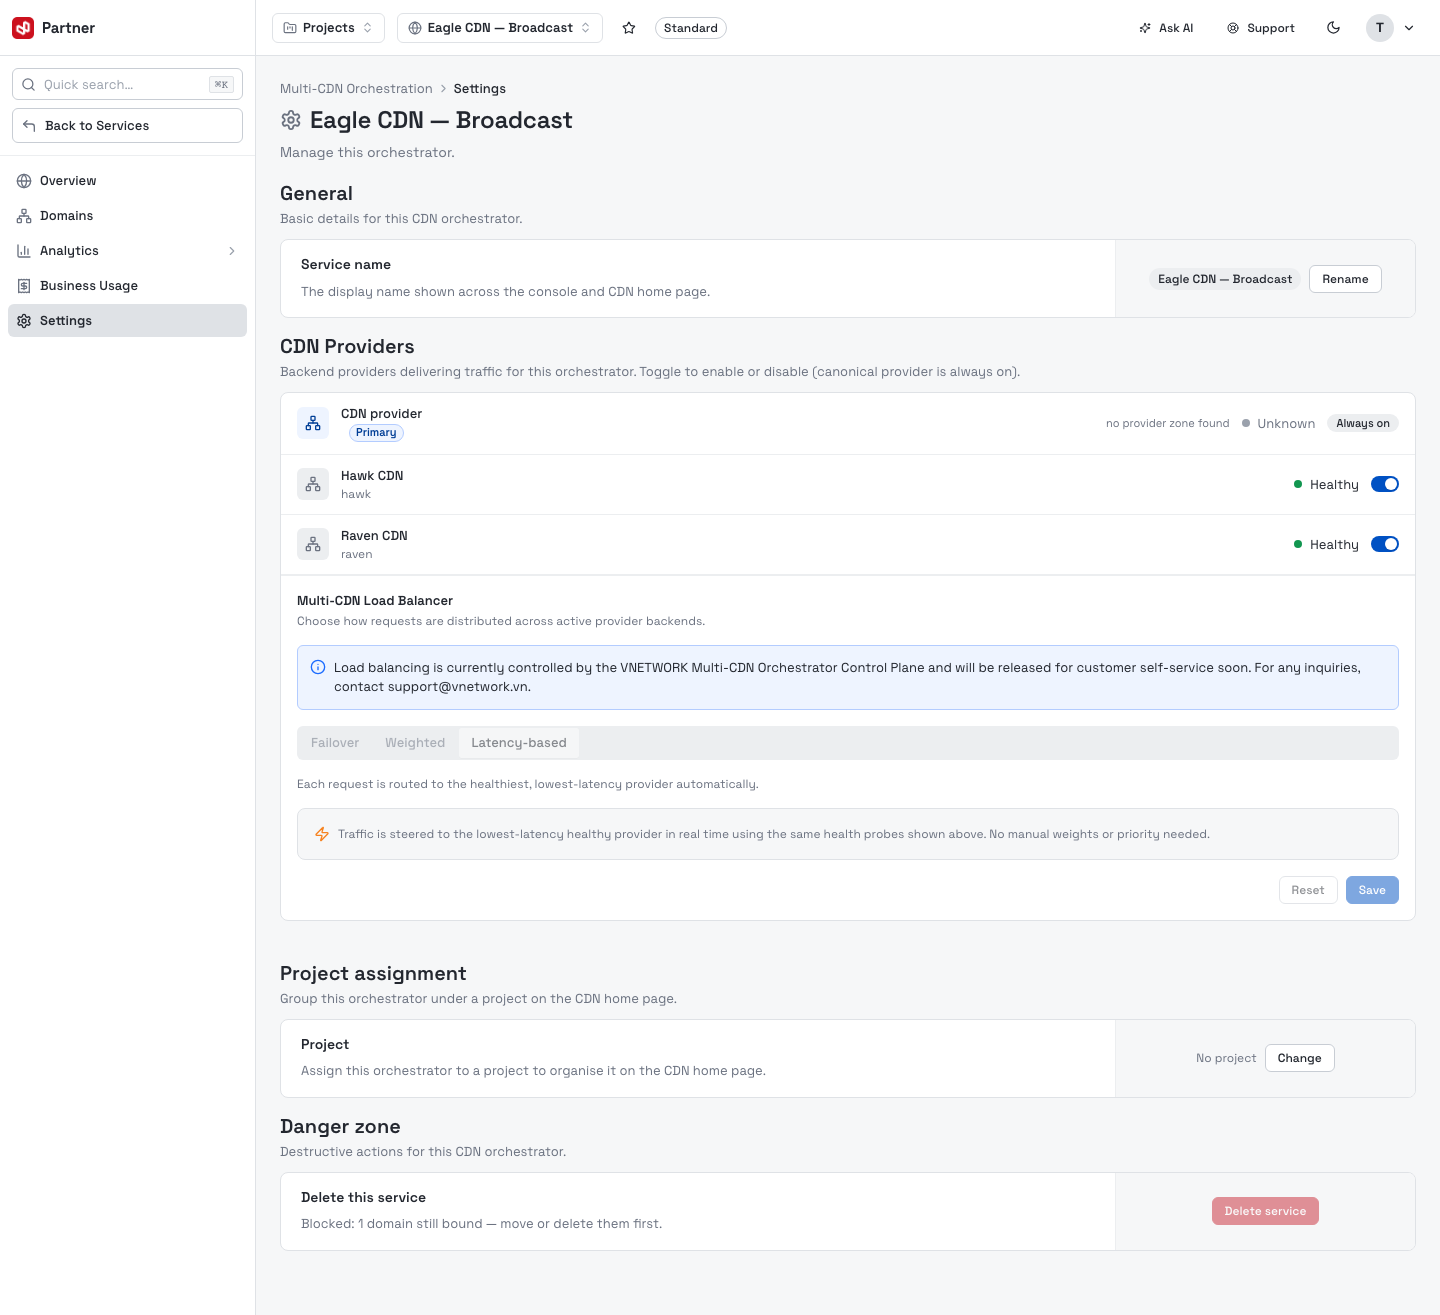This screenshot has height=1315, width=1440.
Task: Click the Standard plan badge
Action: click(691, 28)
